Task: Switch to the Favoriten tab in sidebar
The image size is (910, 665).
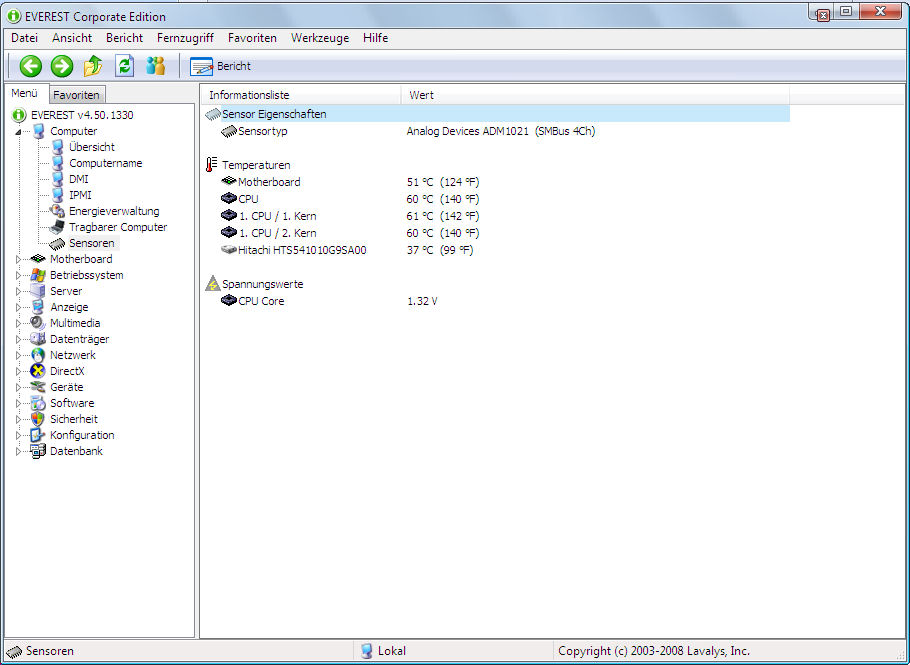Action: pyautogui.click(x=76, y=95)
